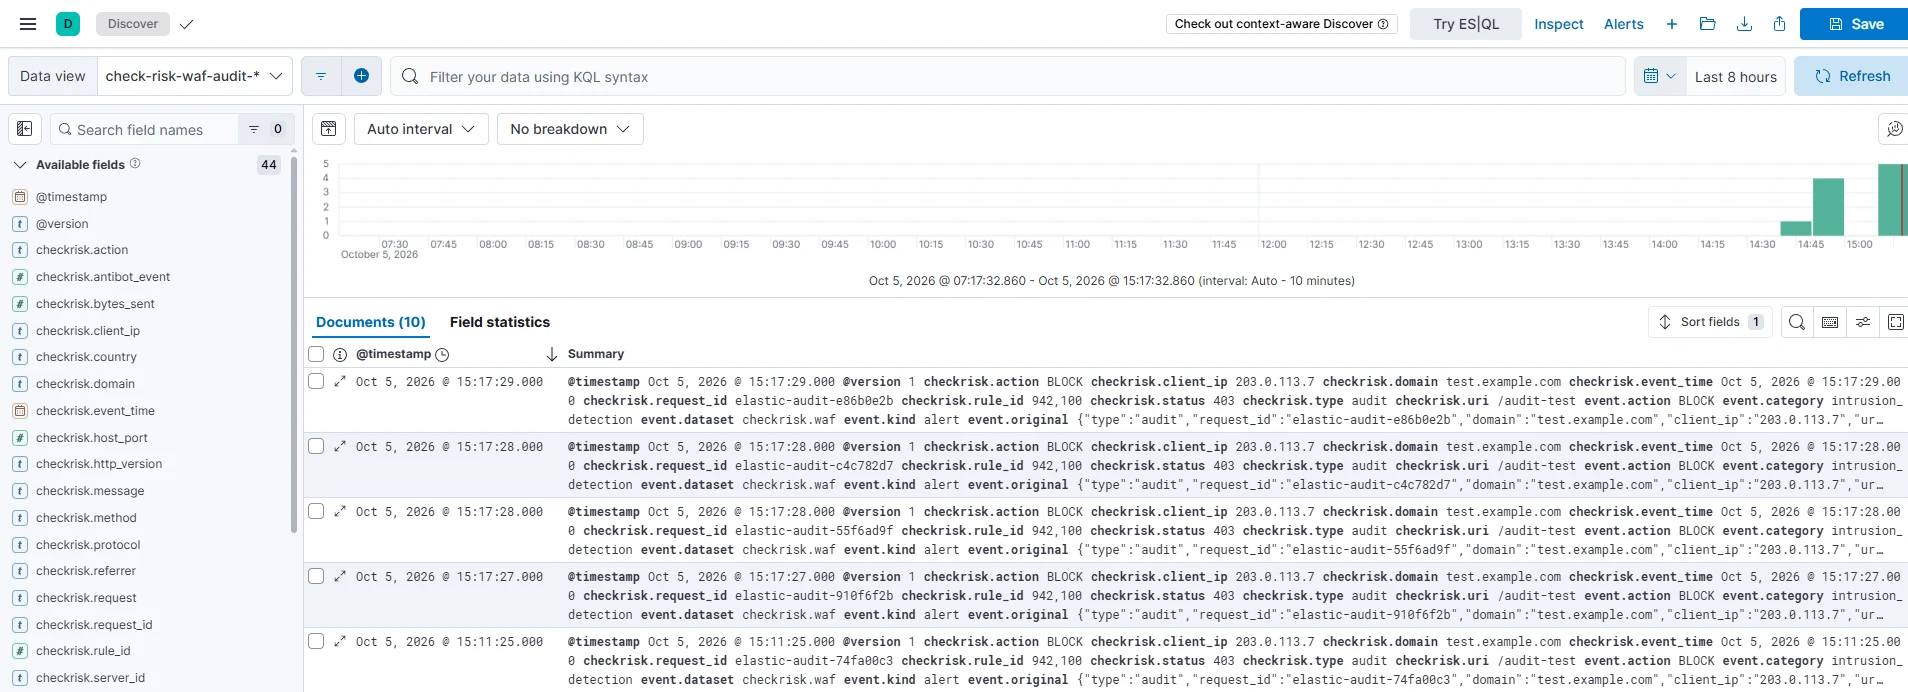Select the @version field
Screen dimensions: 1908x692
tap(62, 224)
